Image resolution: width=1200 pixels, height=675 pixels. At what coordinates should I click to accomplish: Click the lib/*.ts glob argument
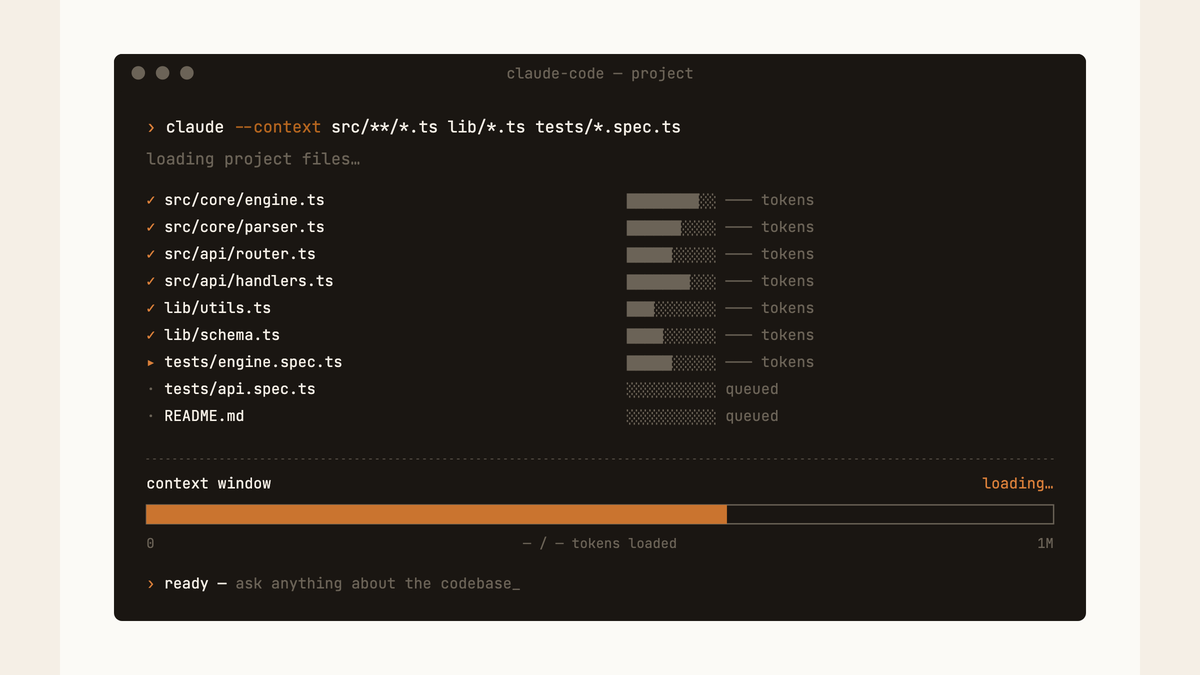487,127
